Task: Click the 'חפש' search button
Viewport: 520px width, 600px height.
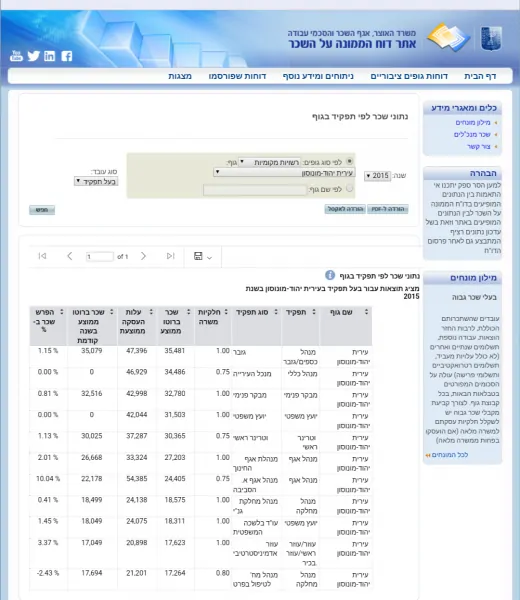Action: click(42, 210)
